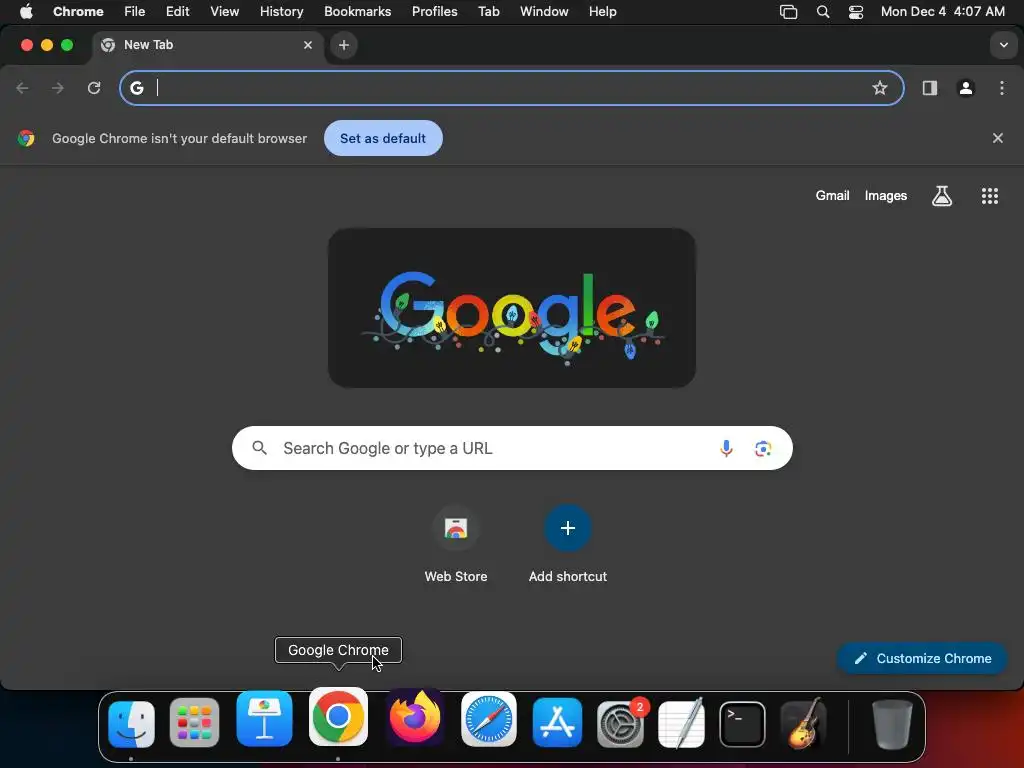
Task: Click the Google holiday doodle
Action: (x=511, y=308)
